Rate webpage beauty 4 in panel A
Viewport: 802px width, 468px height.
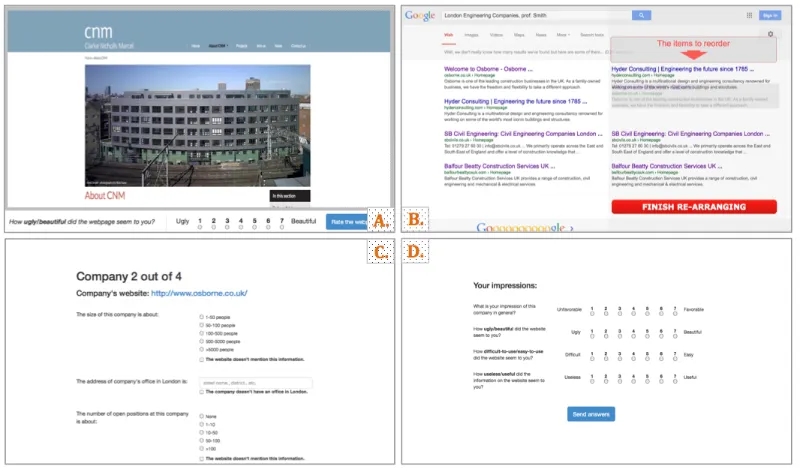241,227
